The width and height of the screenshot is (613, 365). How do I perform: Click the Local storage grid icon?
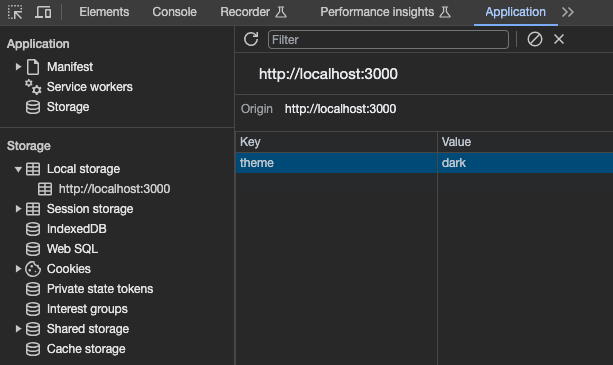click(33, 169)
